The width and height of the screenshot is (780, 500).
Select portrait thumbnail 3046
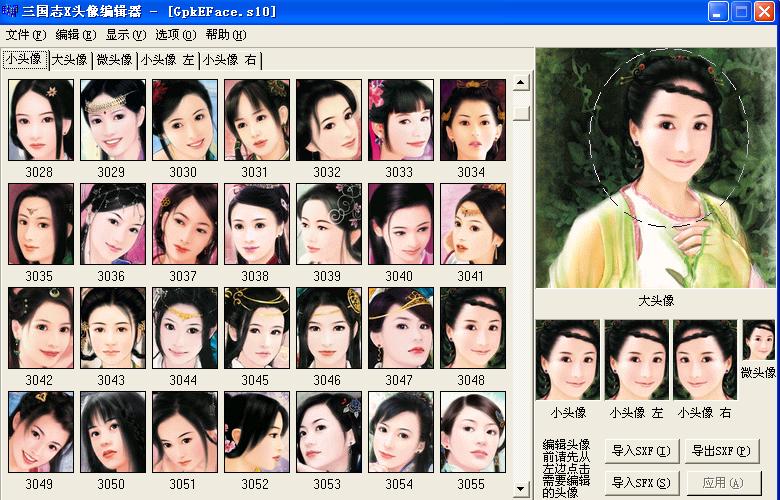pyautogui.click(x=329, y=328)
